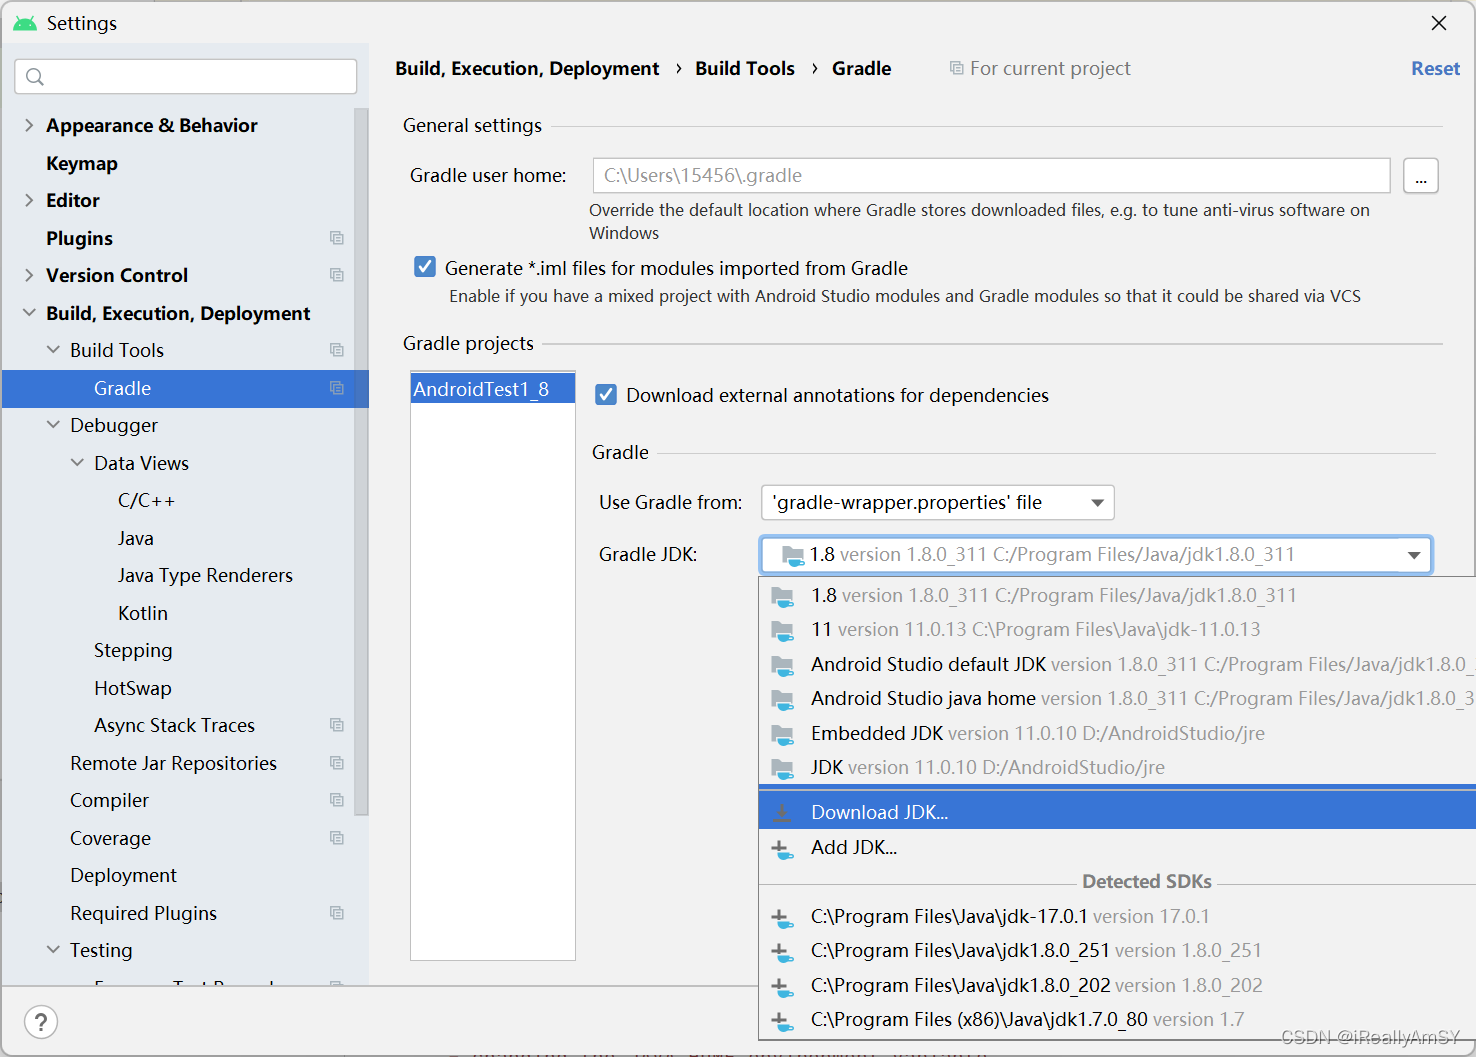The width and height of the screenshot is (1476, 1057).
Task: Click the download icon beside Download JDK
Action: [x=783, y=813]
